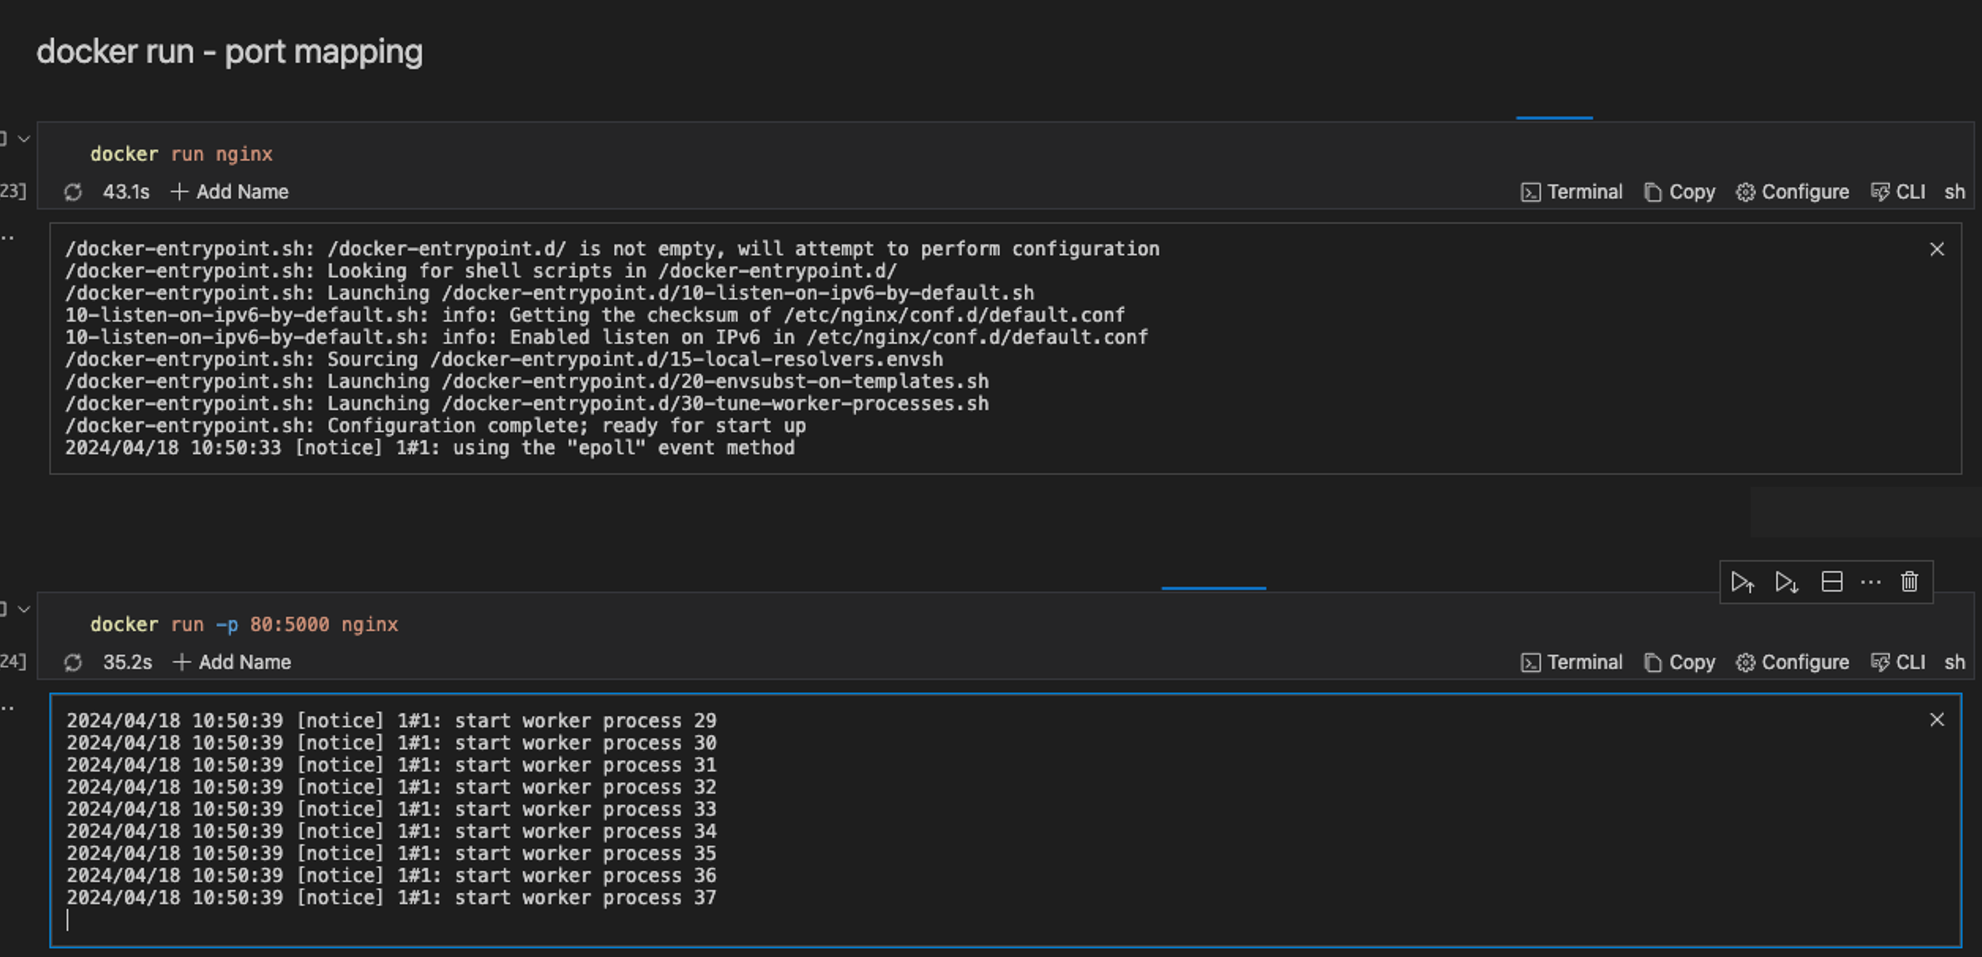This screenshot has width=1982, height=957.
Task: Delete the cell with the trash icon
Action: (x=1909, y=581)
